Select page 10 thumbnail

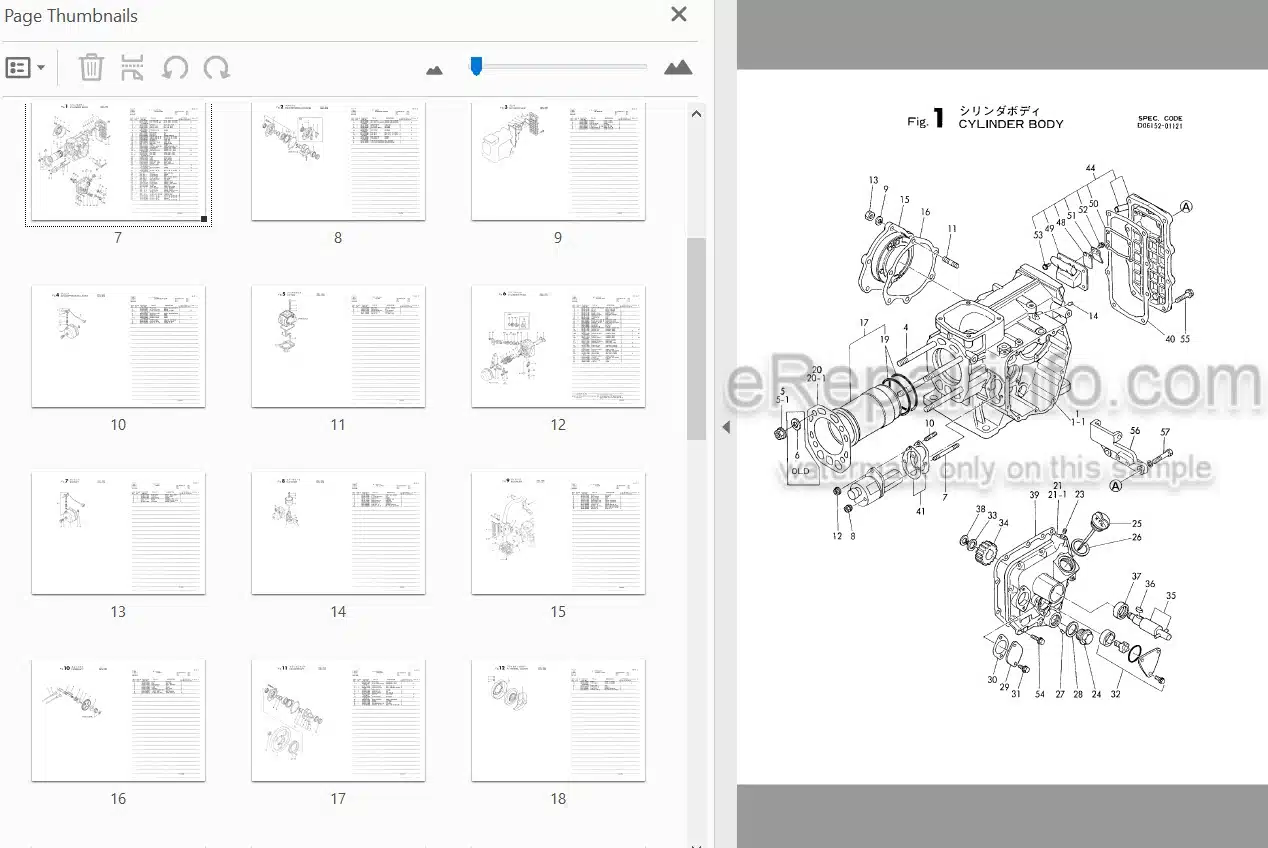click(x=118, y=346)
